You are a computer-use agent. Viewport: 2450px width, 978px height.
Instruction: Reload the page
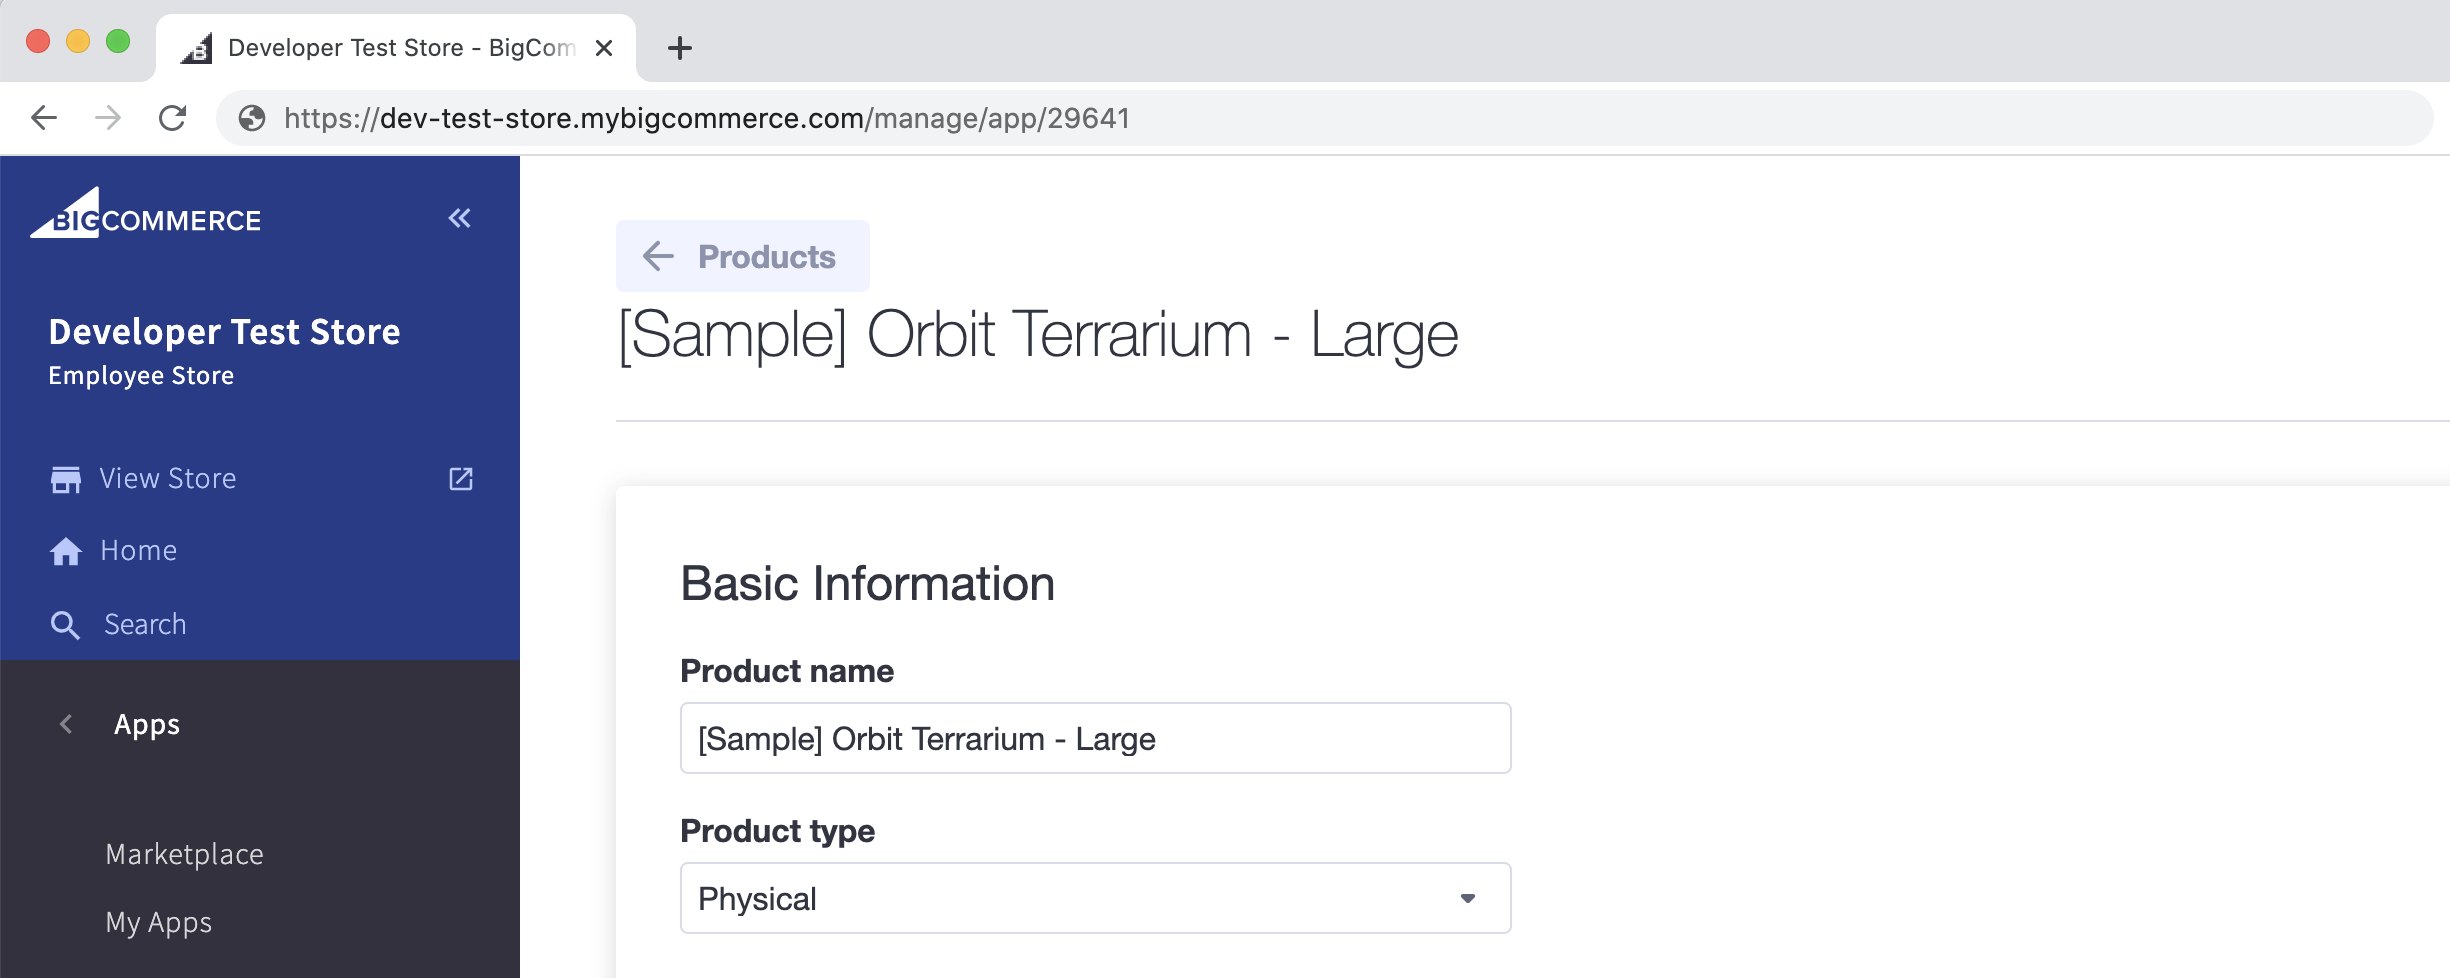click(173, 117)
